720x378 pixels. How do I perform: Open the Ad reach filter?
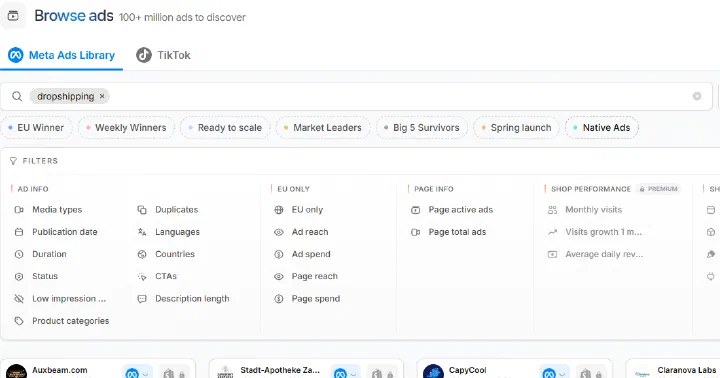[301, 232]
